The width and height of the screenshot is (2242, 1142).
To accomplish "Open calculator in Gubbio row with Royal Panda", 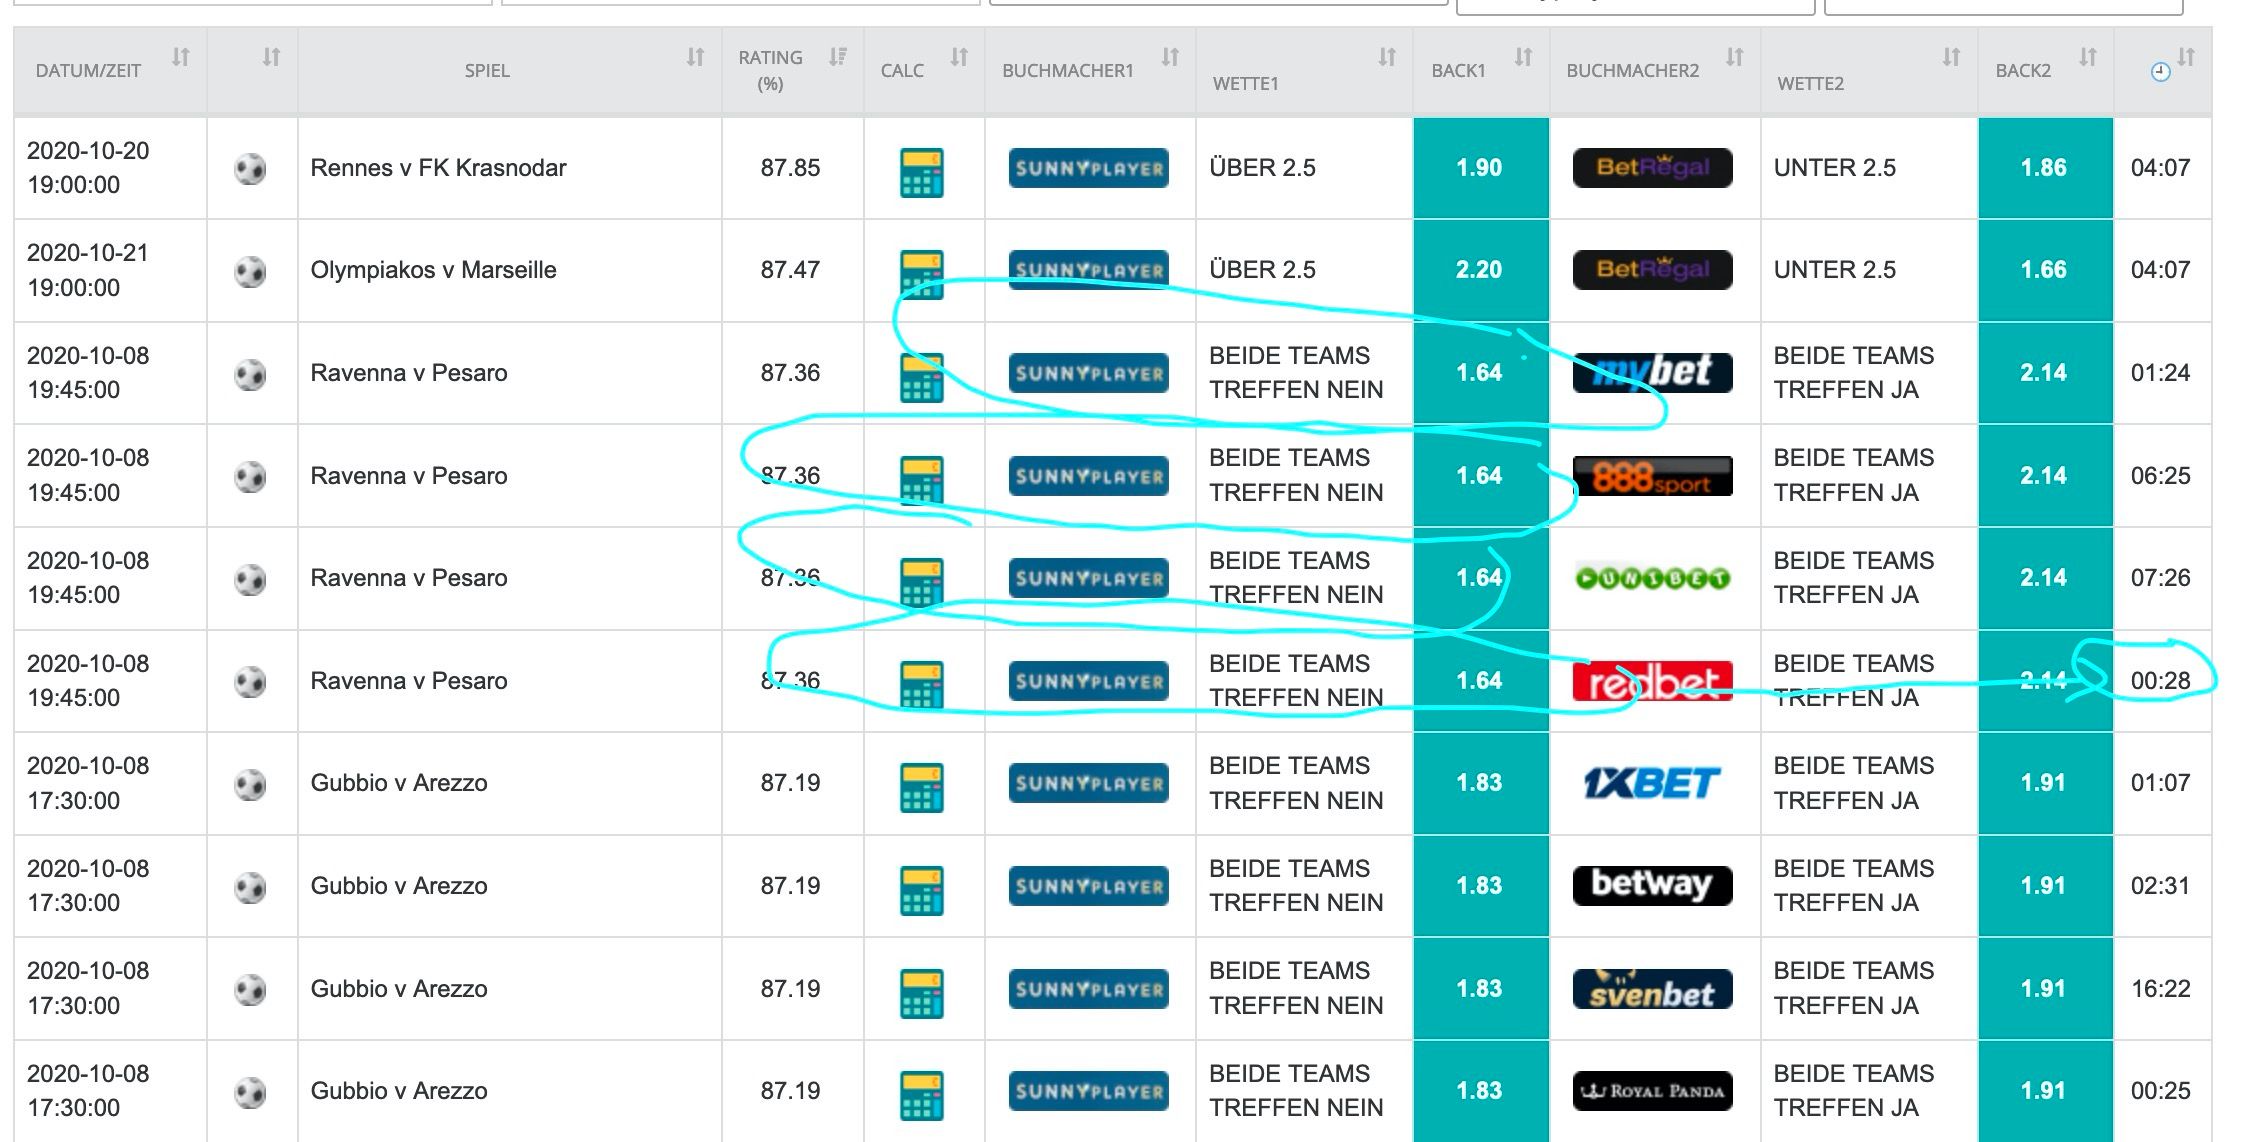I will click(x=921, y=1096).
